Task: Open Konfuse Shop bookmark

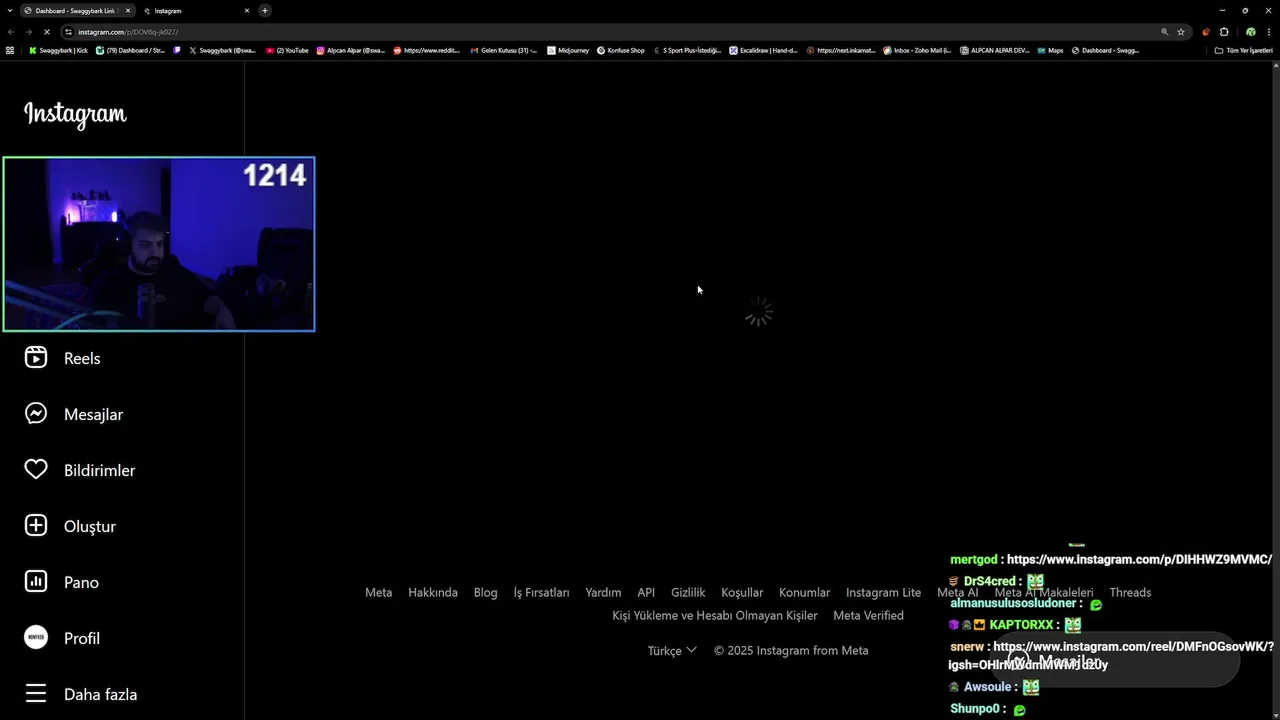Action: pyautogui.click(x=621, y=50)
